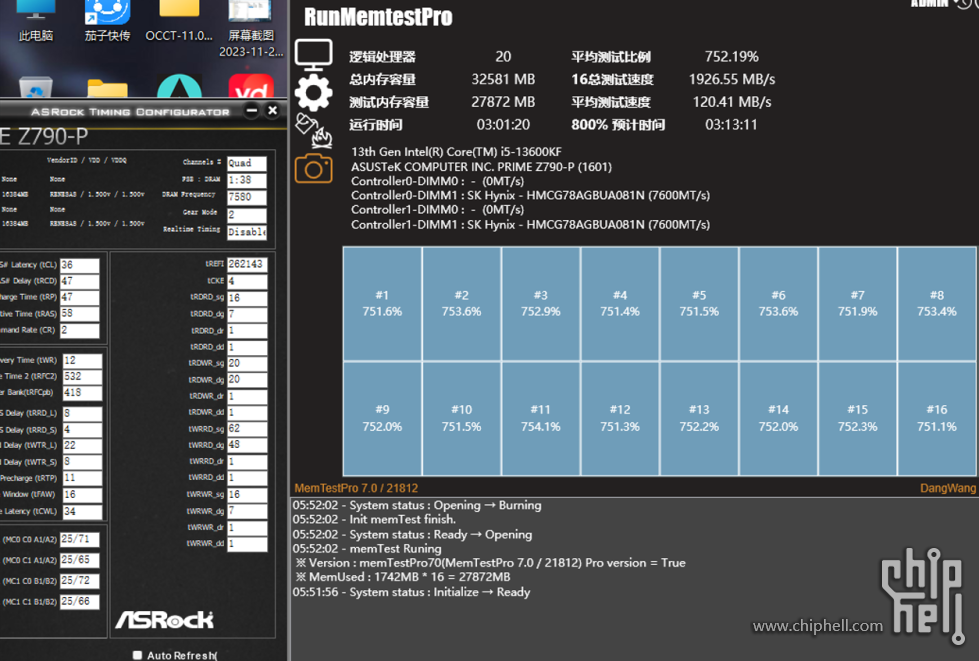This screenshot has height=661, width=979.
Task: Click the tFAW value field
Action: tap(82, 494)
